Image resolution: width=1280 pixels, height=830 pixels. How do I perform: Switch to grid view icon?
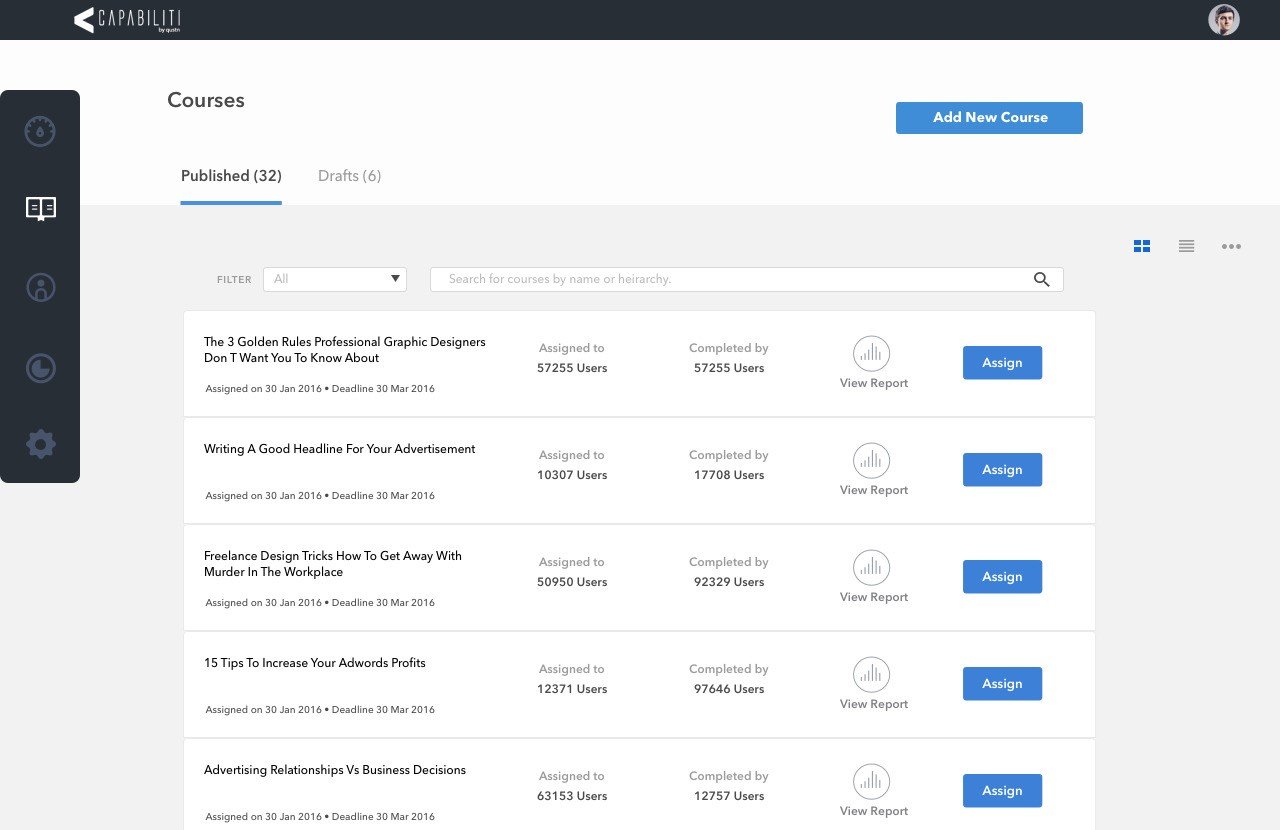1142,246
